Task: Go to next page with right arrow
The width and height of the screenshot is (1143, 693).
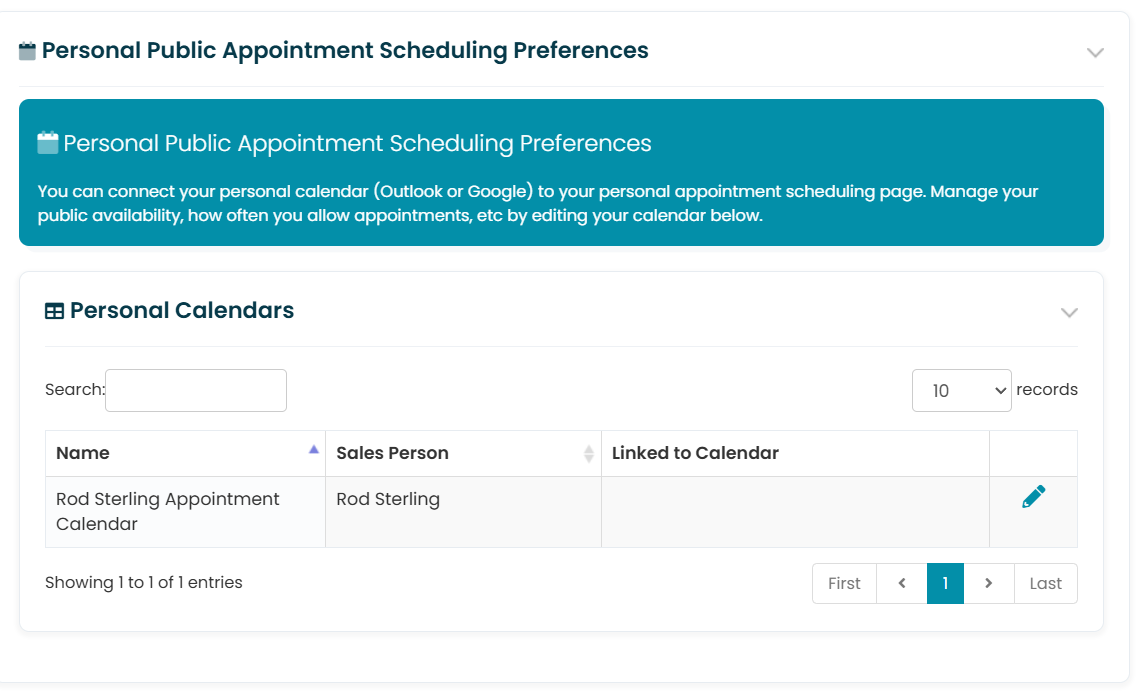Action: point(988,583)
